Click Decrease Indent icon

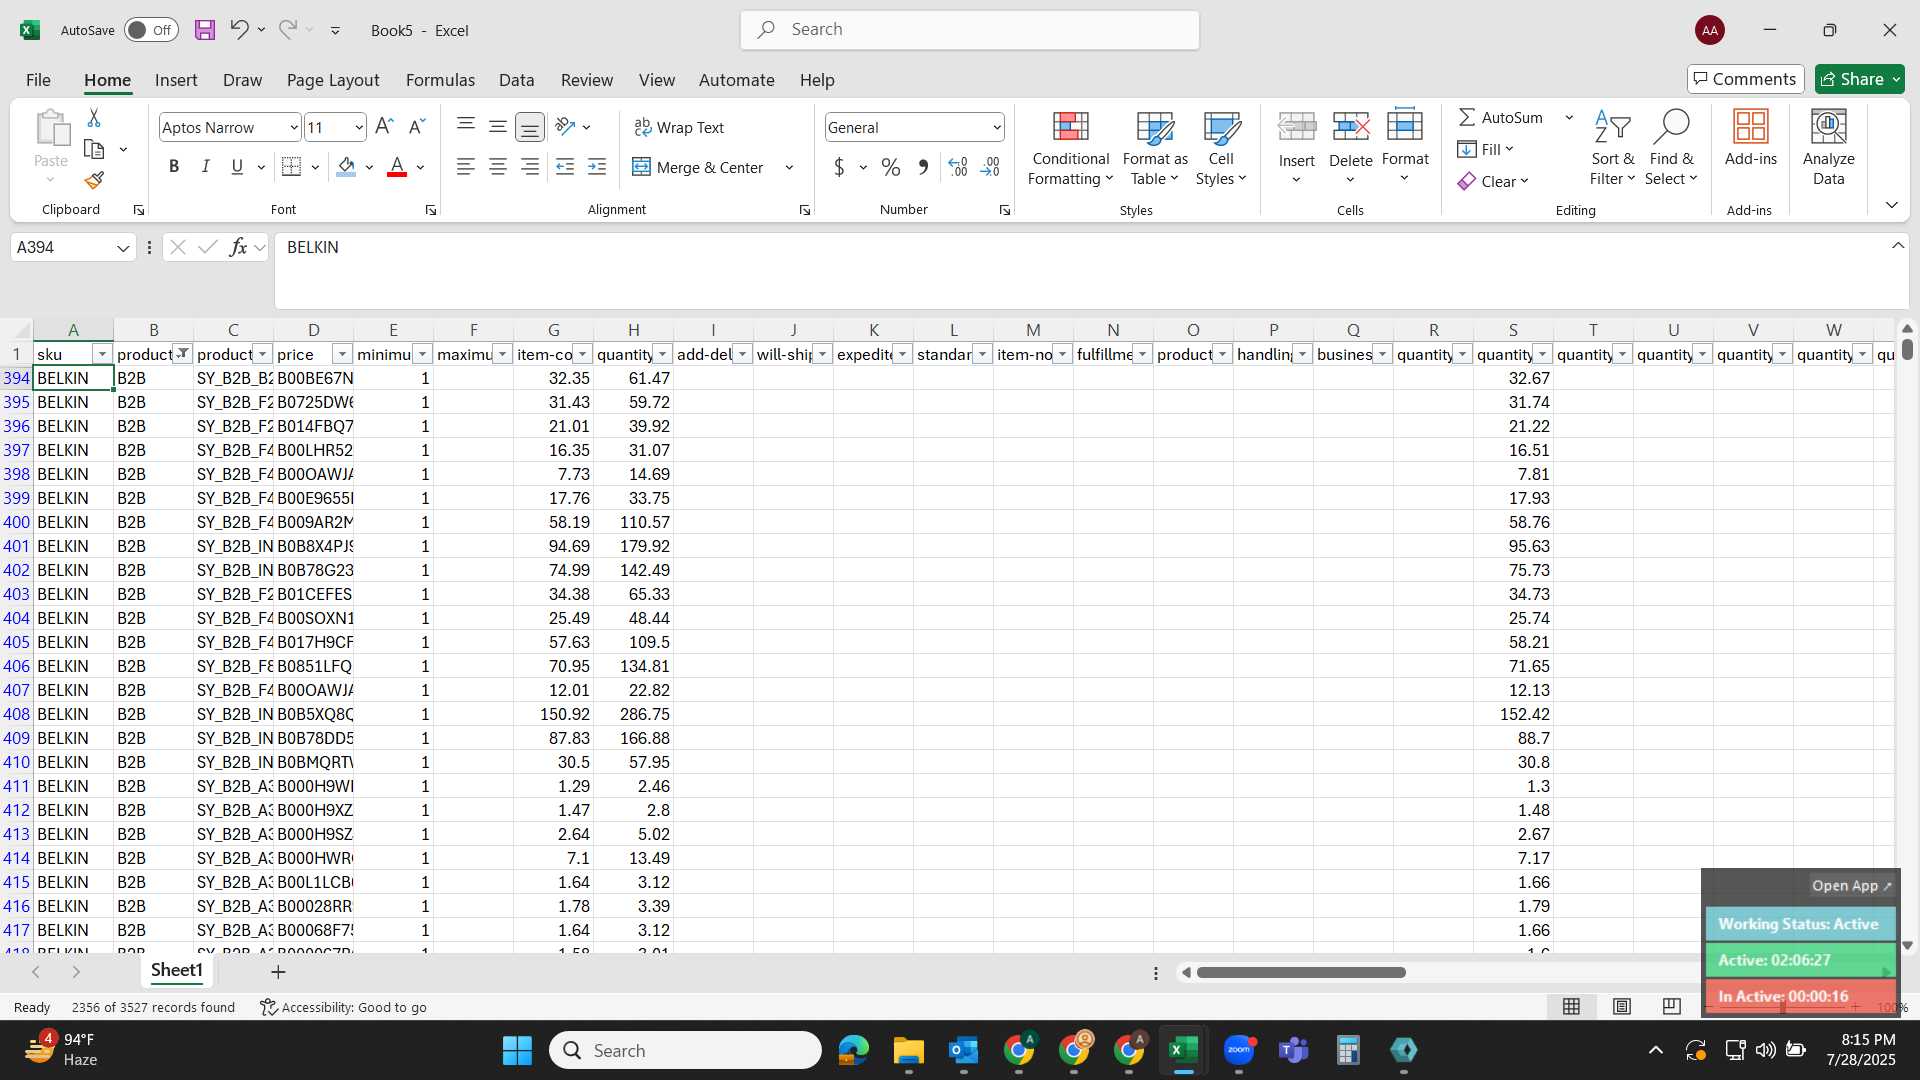[x=565, y=167]
